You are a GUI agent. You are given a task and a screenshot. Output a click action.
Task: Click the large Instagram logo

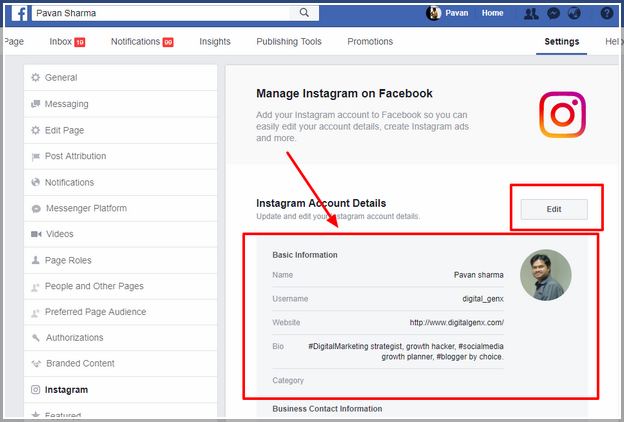coord(562,115)
